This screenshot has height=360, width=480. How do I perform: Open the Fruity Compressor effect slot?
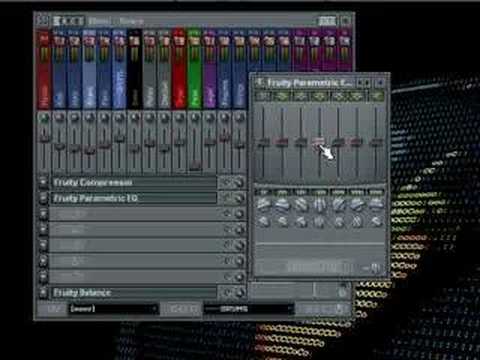click(x=133, y=182)
